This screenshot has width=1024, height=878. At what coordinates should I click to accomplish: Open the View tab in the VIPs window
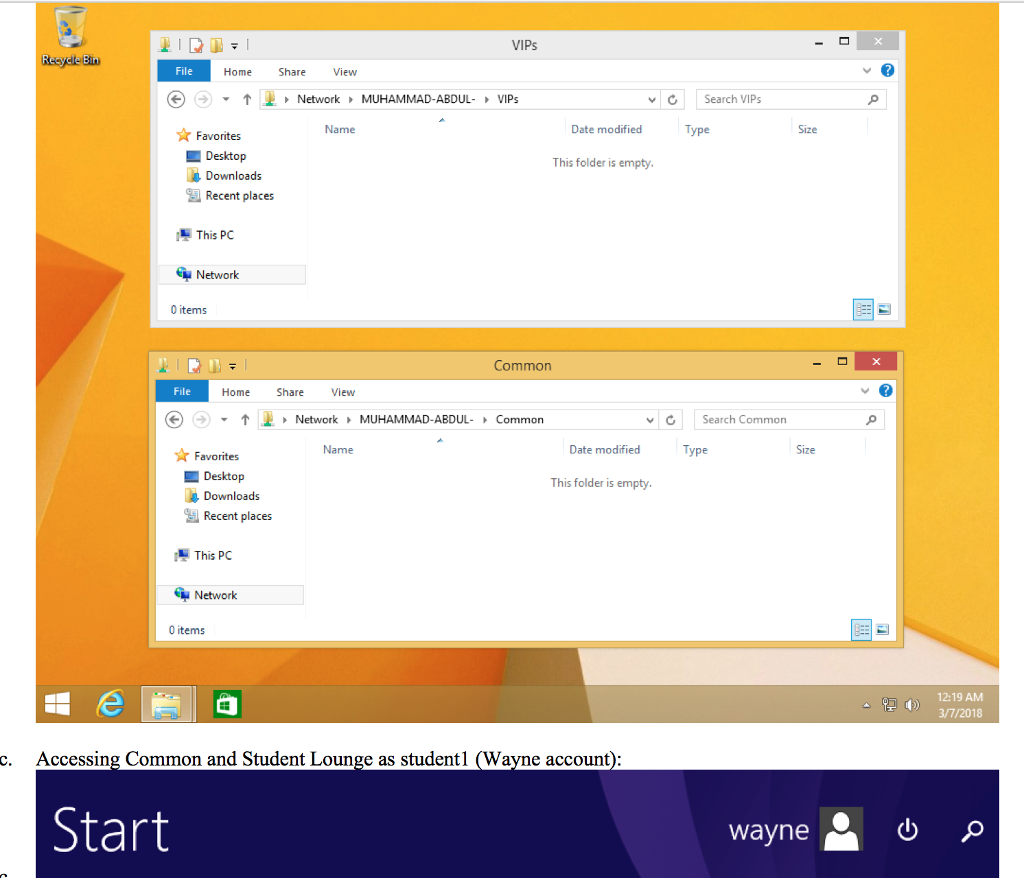click(x=345, y=71)
